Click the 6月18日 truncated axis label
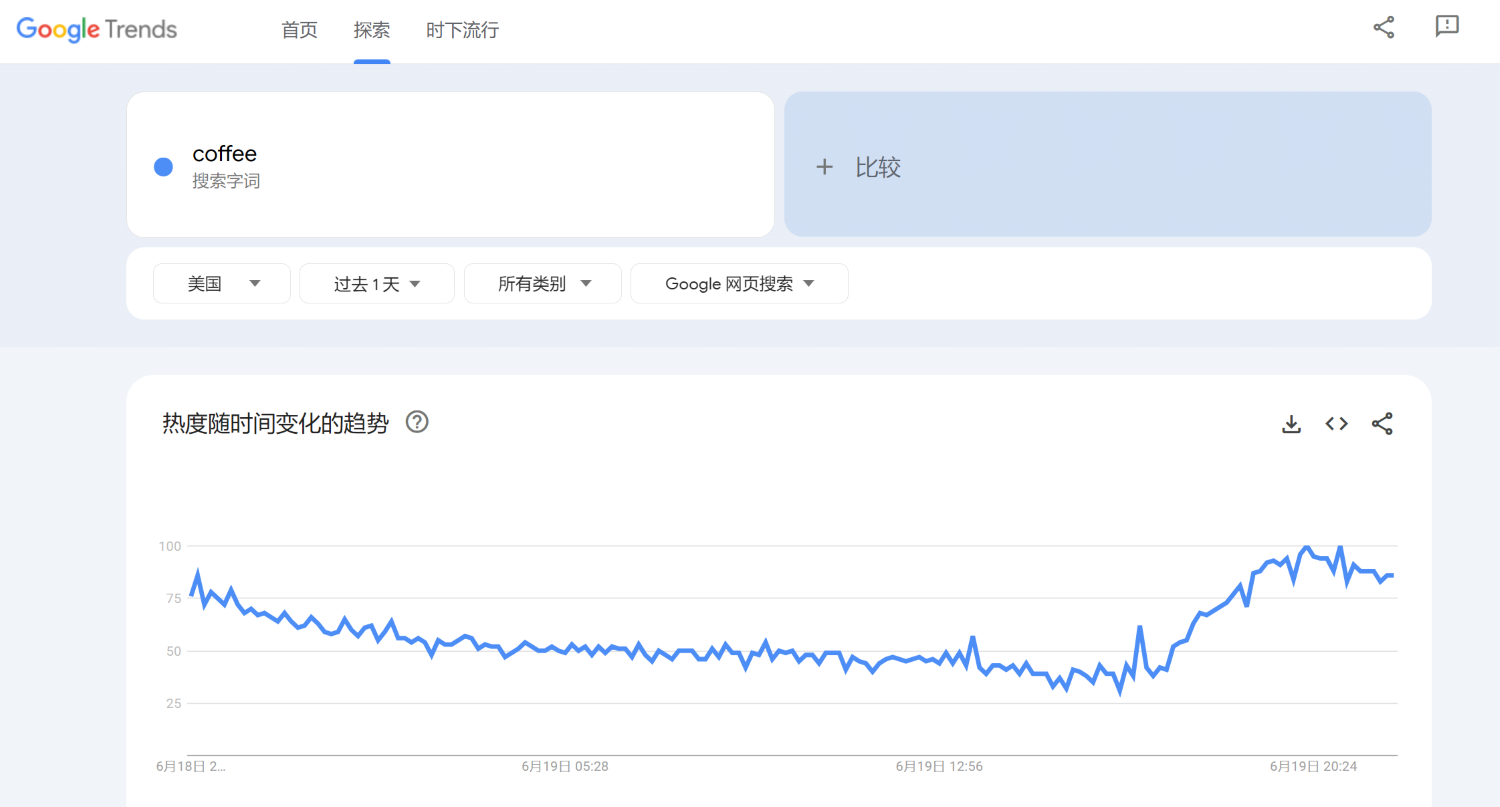 pyautogui.click(x=191, y=767)
